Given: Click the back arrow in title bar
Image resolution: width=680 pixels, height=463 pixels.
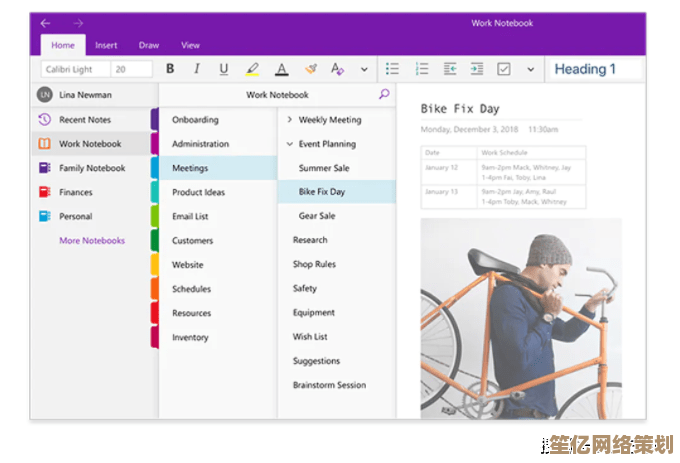Looking at the screenshot, I should [x=46, y=23].
